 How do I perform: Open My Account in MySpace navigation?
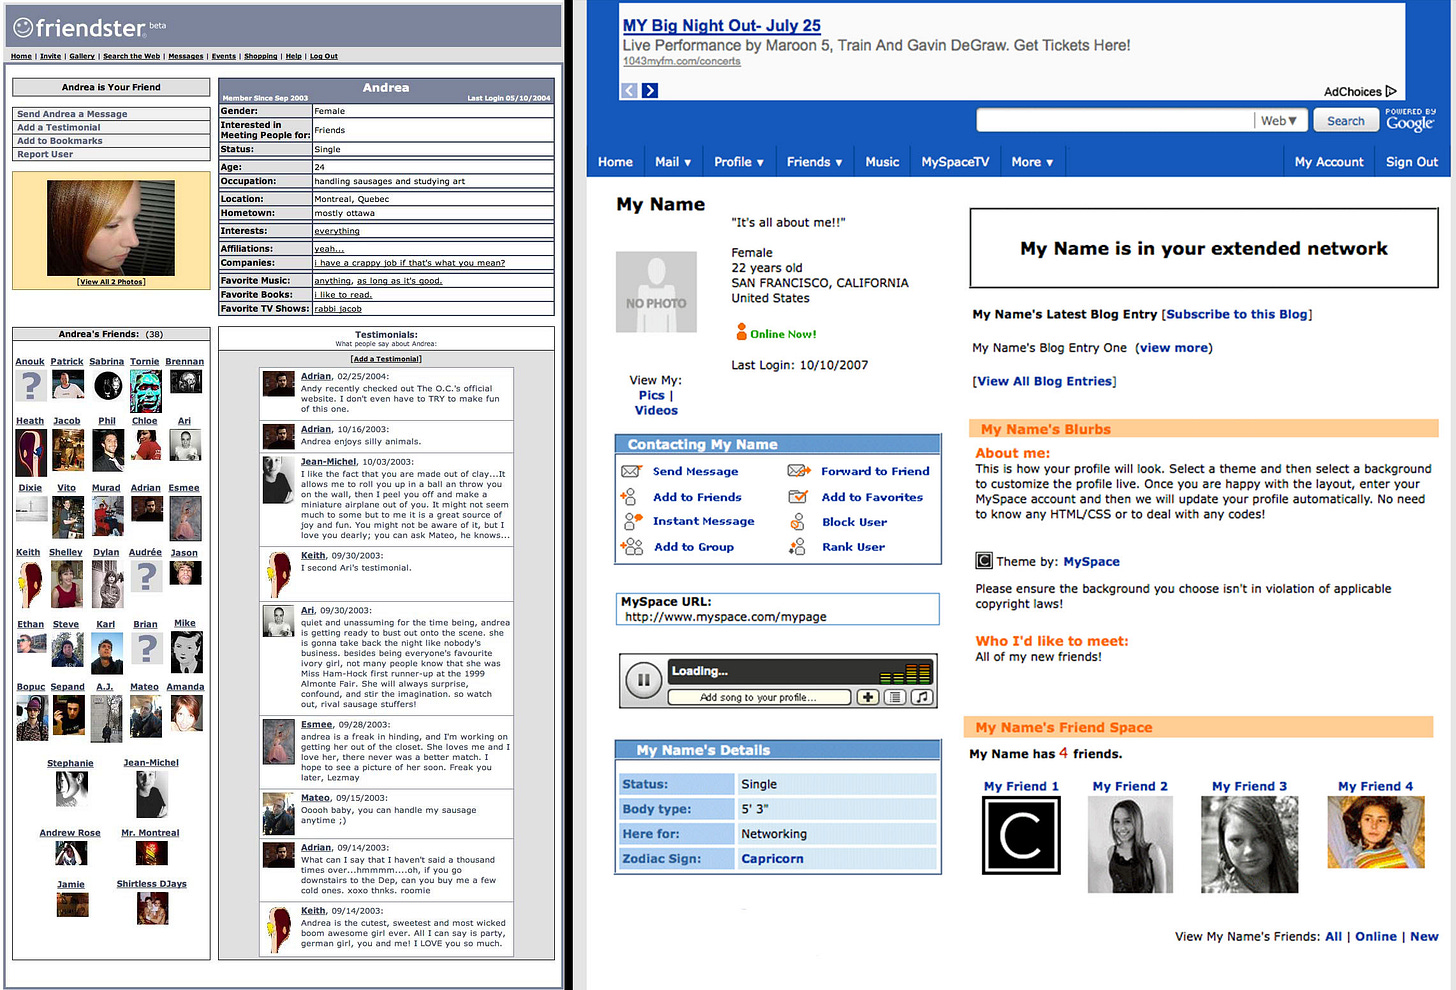1329,161
